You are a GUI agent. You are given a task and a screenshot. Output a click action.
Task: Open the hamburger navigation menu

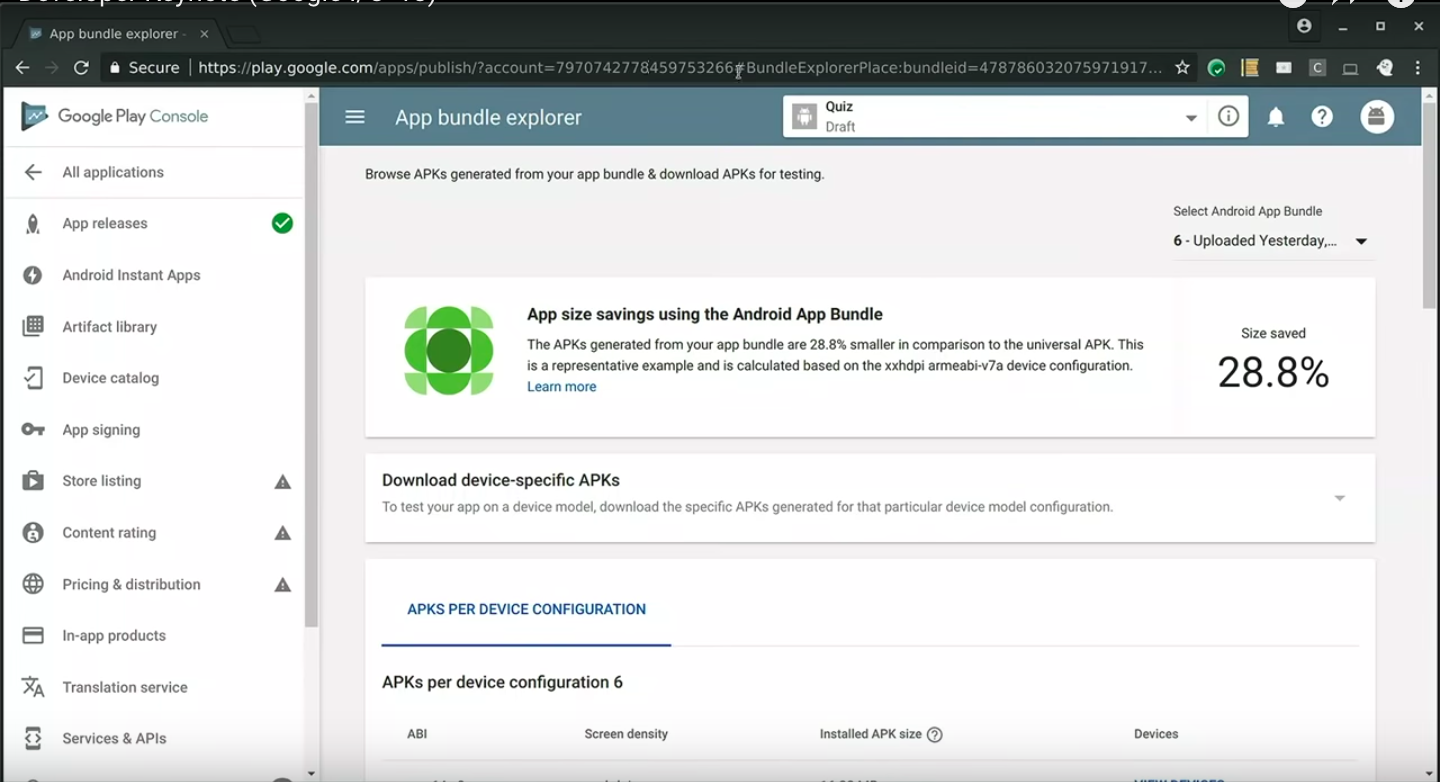point(354,117)
